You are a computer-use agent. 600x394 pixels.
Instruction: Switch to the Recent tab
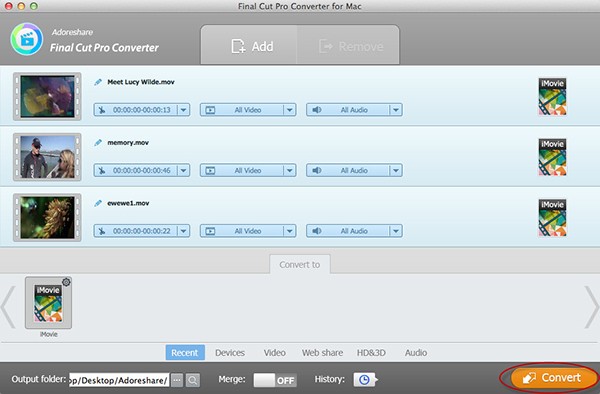[x=185, y=353]
